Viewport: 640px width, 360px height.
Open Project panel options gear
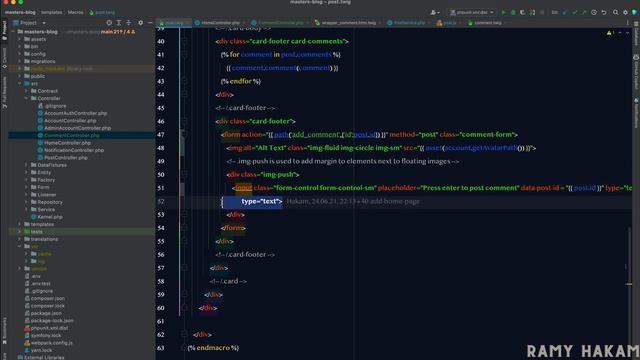[x=140, y=23]
